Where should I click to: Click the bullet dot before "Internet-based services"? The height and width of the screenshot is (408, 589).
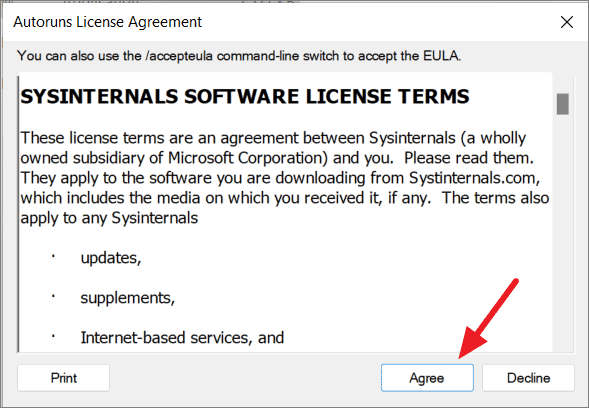point(53,336)
